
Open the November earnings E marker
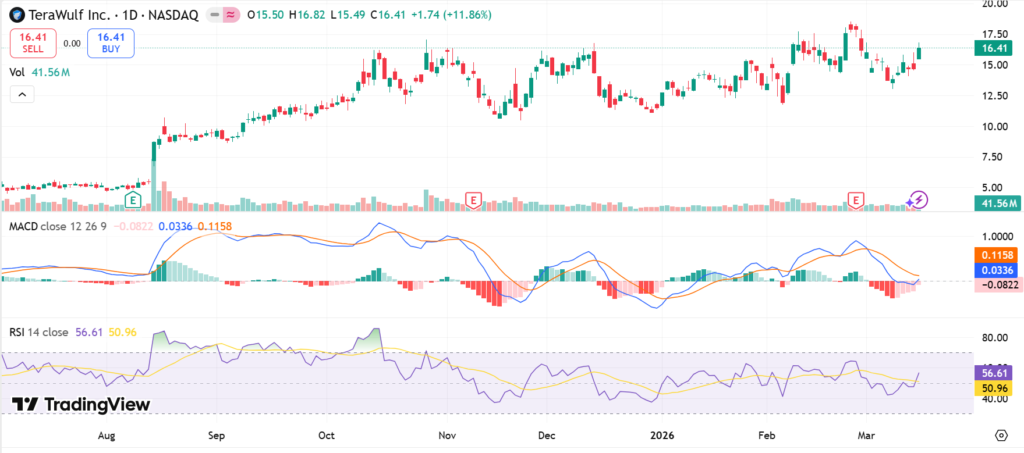pyautogui.click(x=472, y=201)
